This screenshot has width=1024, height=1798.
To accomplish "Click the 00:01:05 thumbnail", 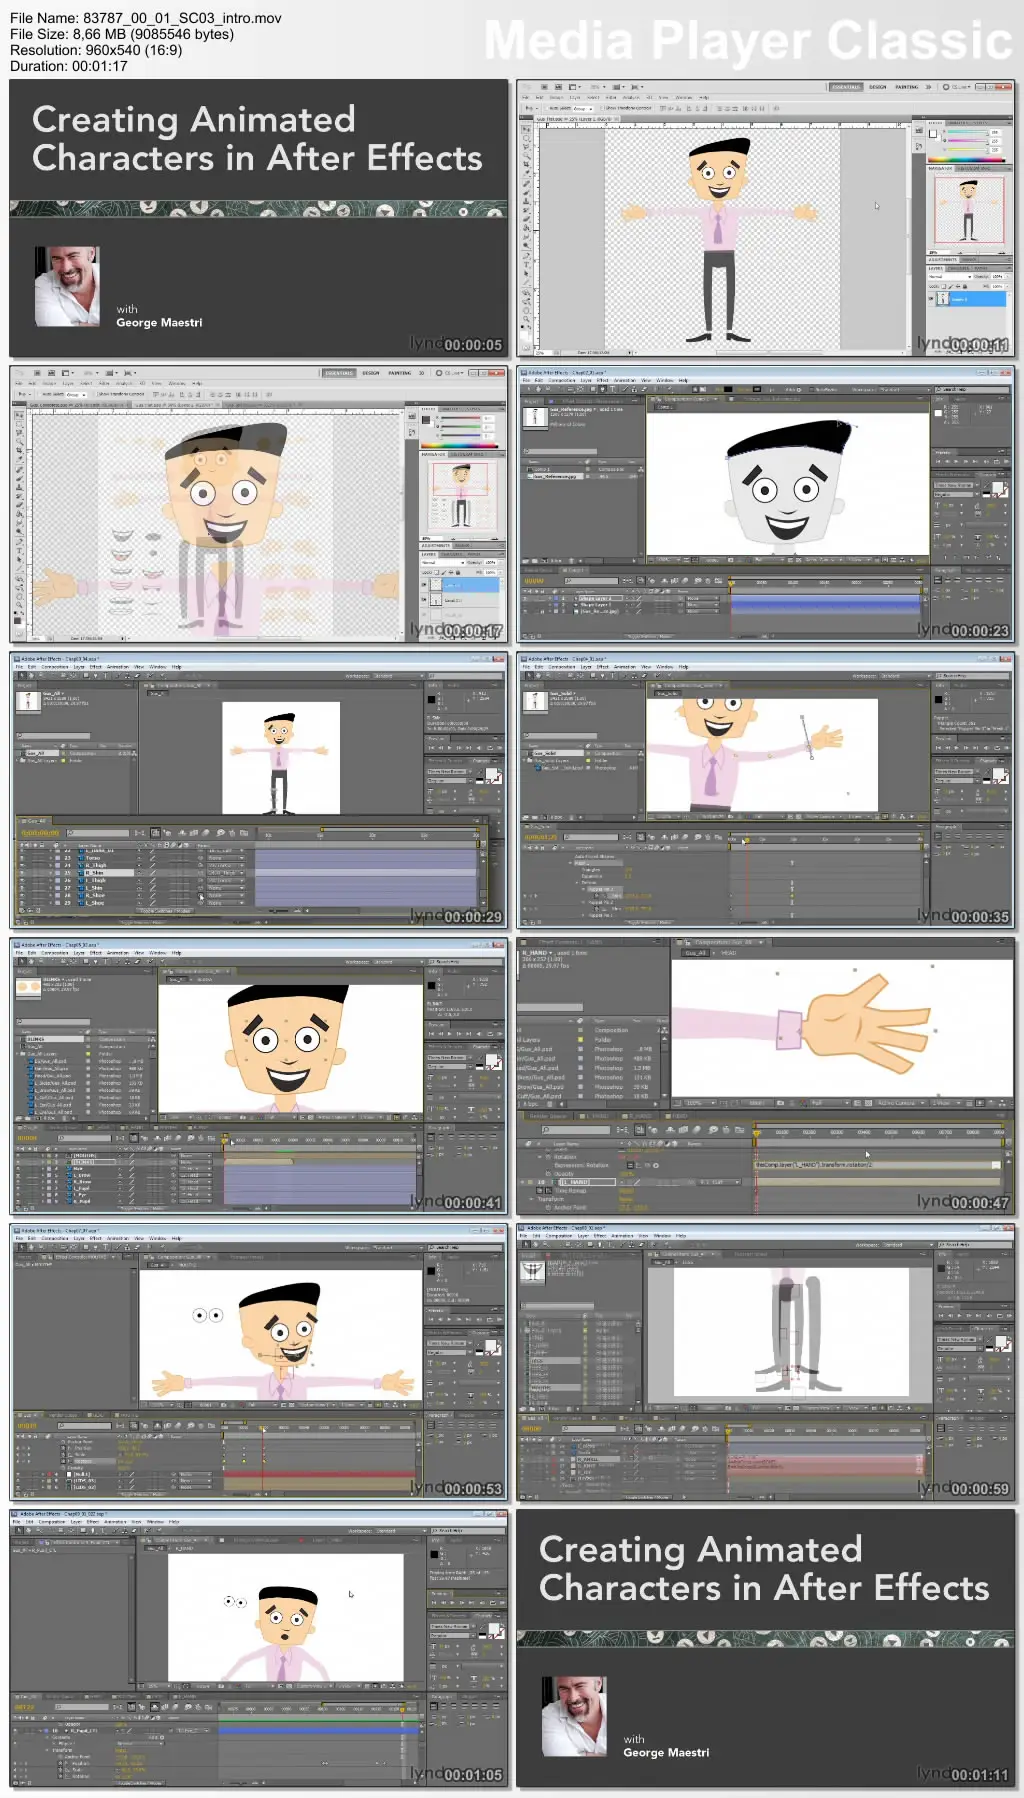I will point(259,1648).
